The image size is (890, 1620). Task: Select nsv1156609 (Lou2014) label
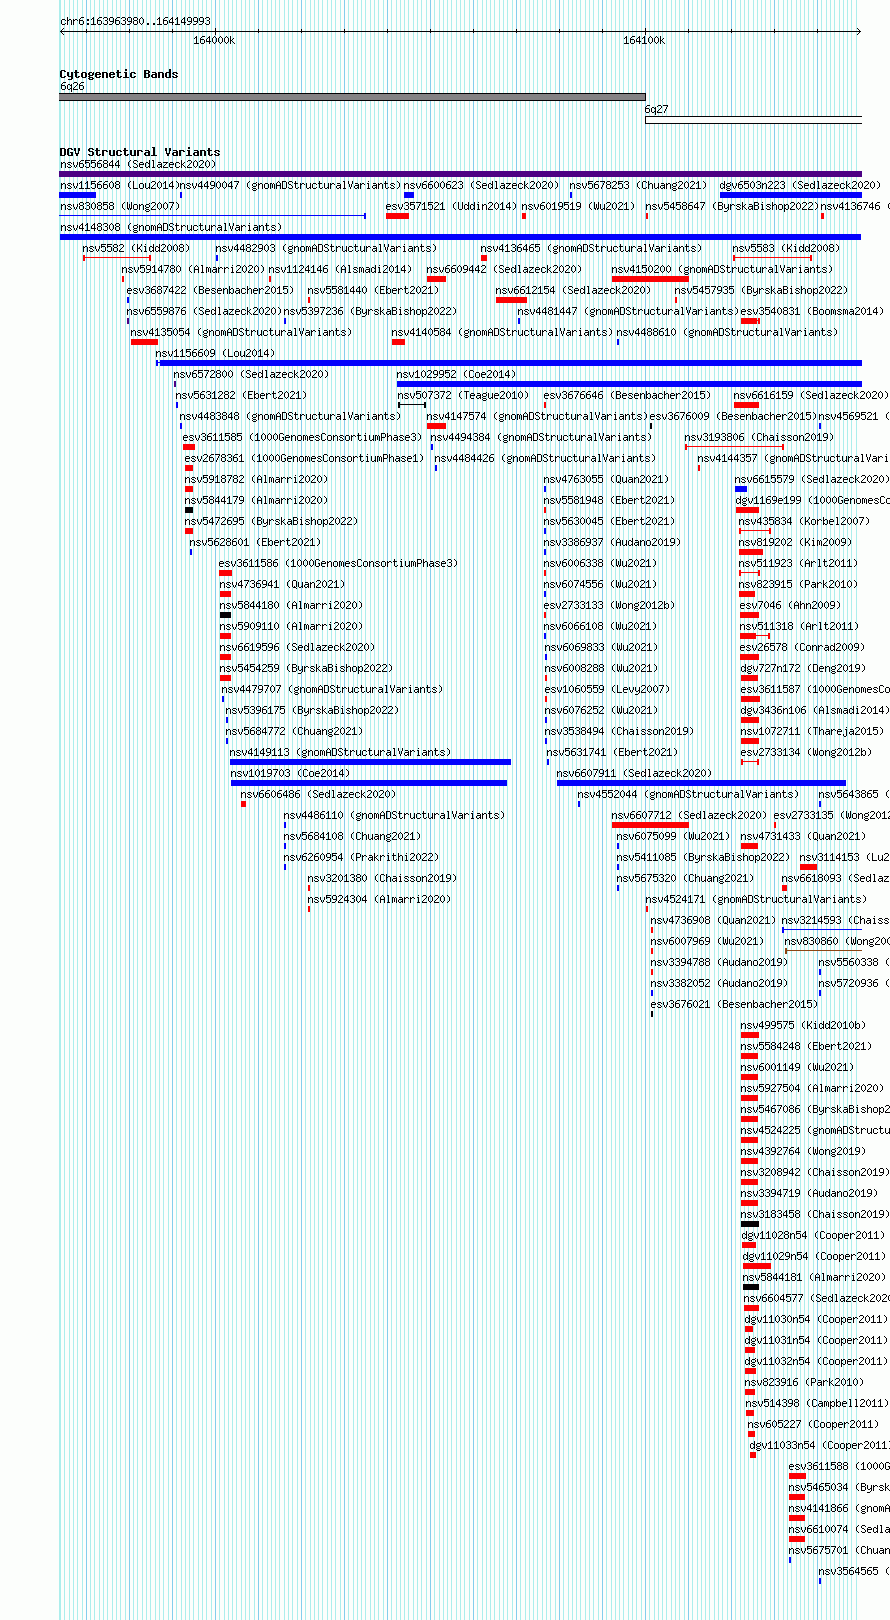click(x=215, y=353)
